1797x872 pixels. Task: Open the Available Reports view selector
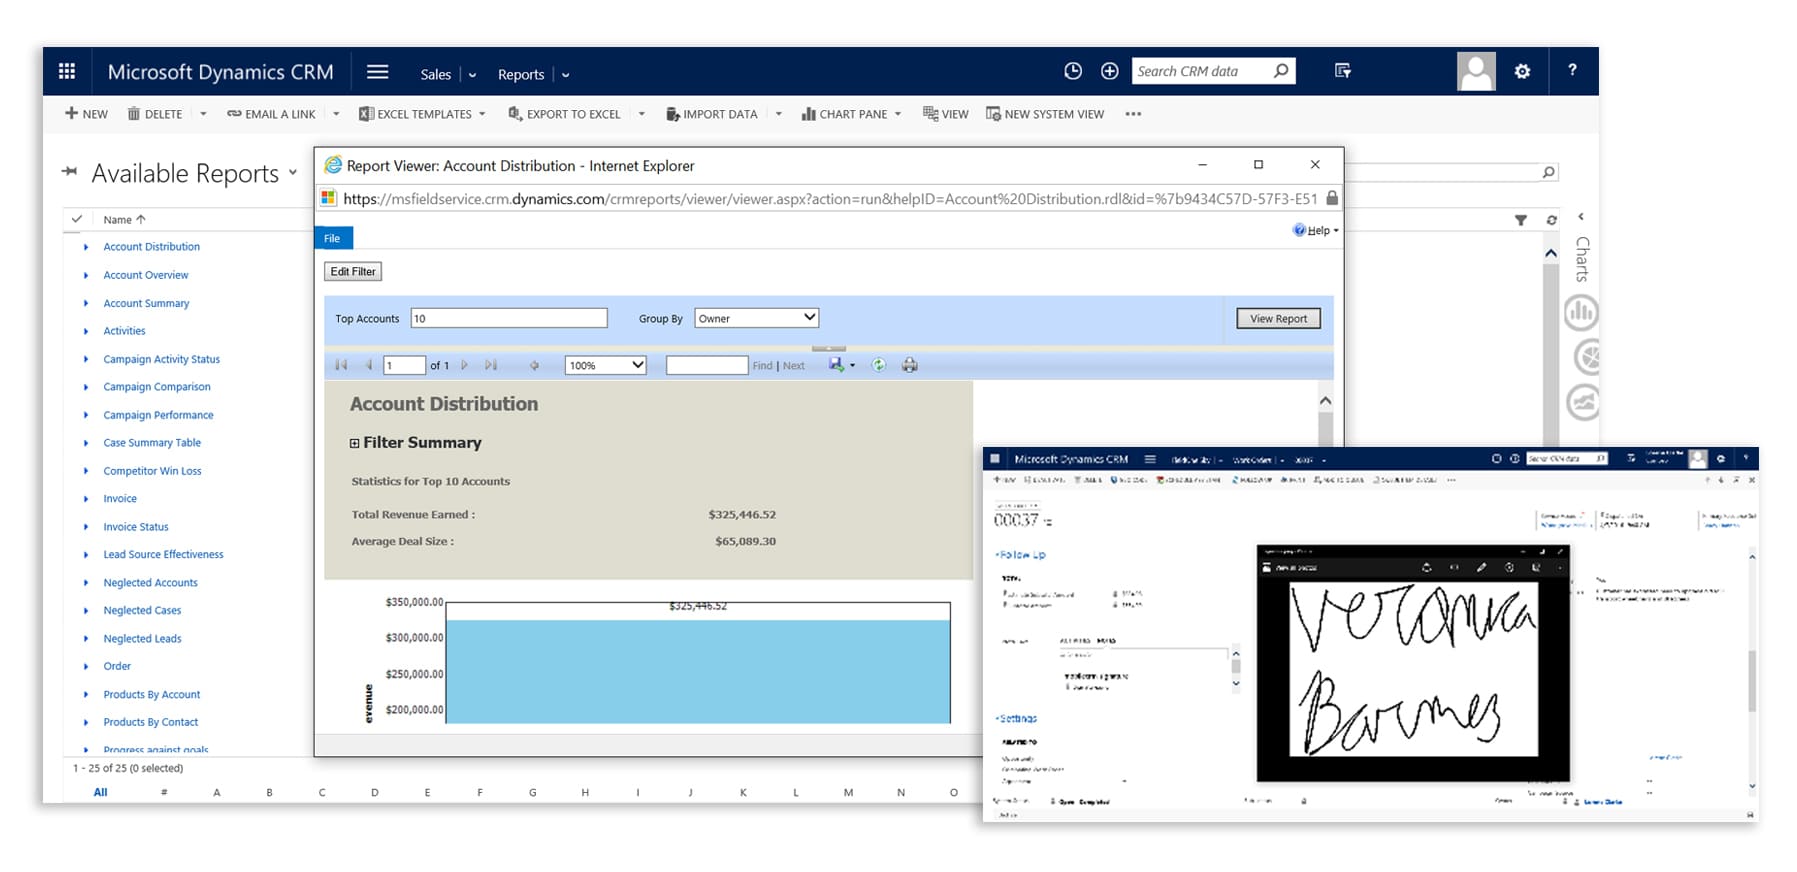[x=293, y=173]
